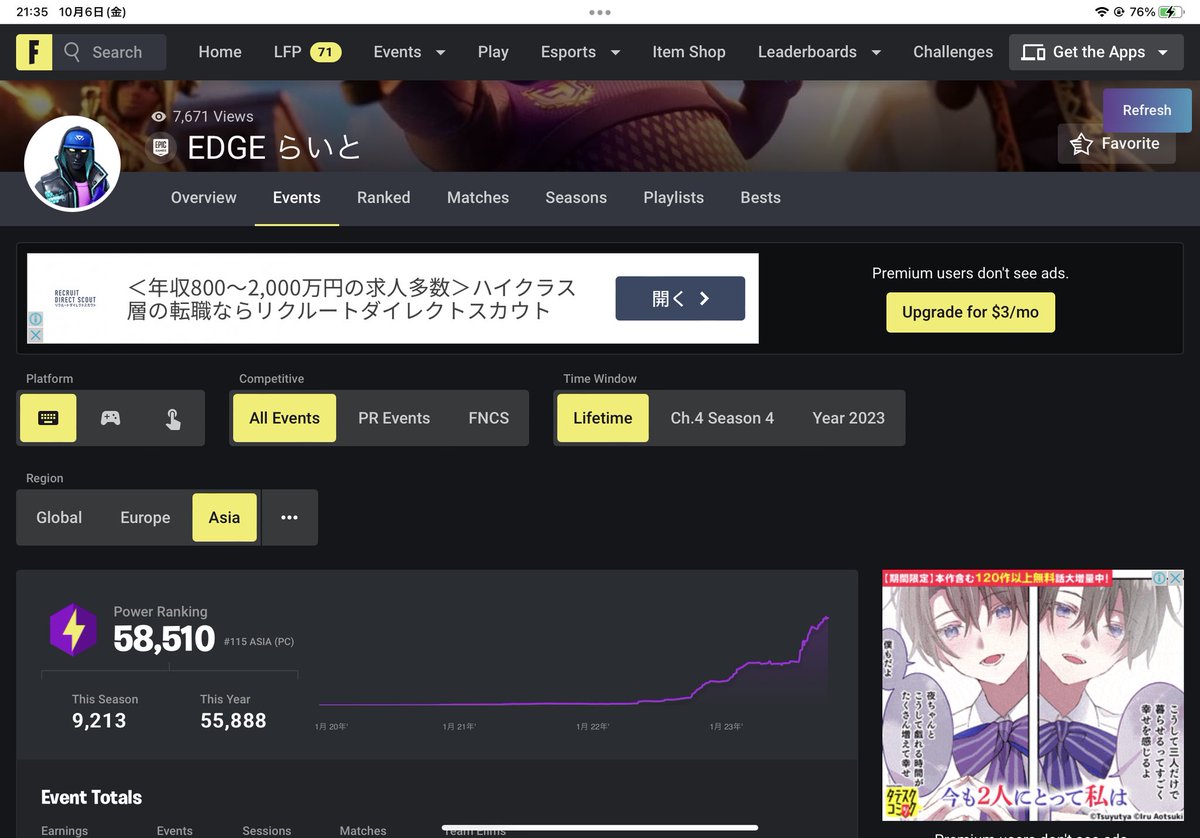Image resolution: width=1200 pixels, height=838 pixels.
Task: Select Asia region
Action: click(224, 517)
